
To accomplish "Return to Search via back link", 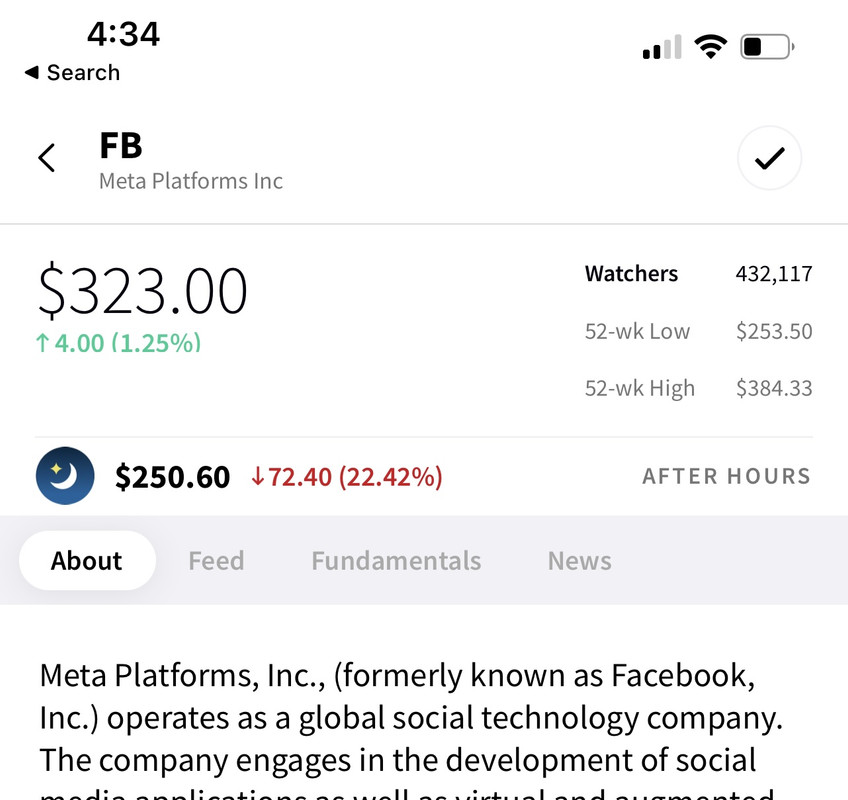I will tap(72, 73).
